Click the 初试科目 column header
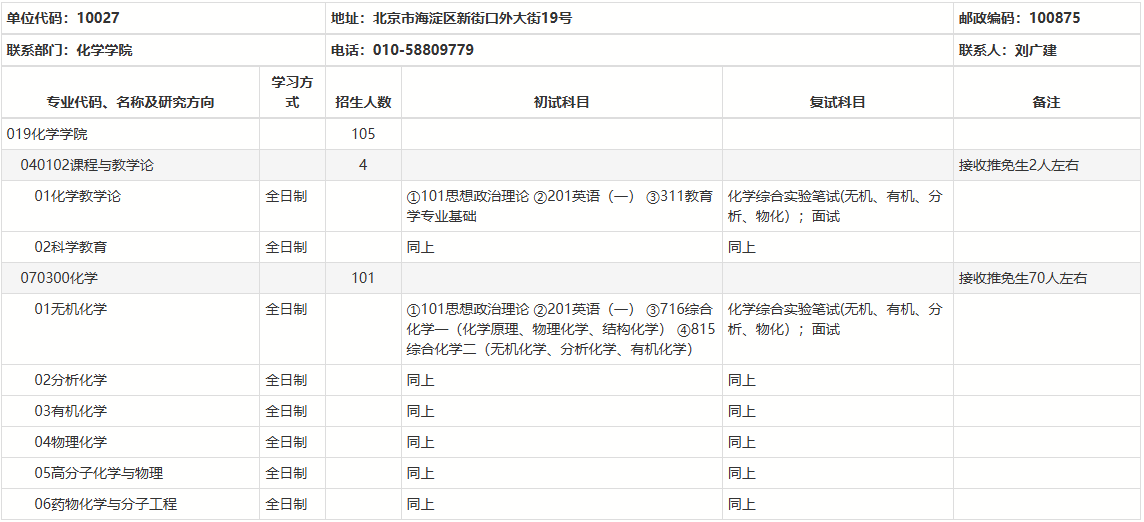1144x522 pixels. click(x=561, y=102)
